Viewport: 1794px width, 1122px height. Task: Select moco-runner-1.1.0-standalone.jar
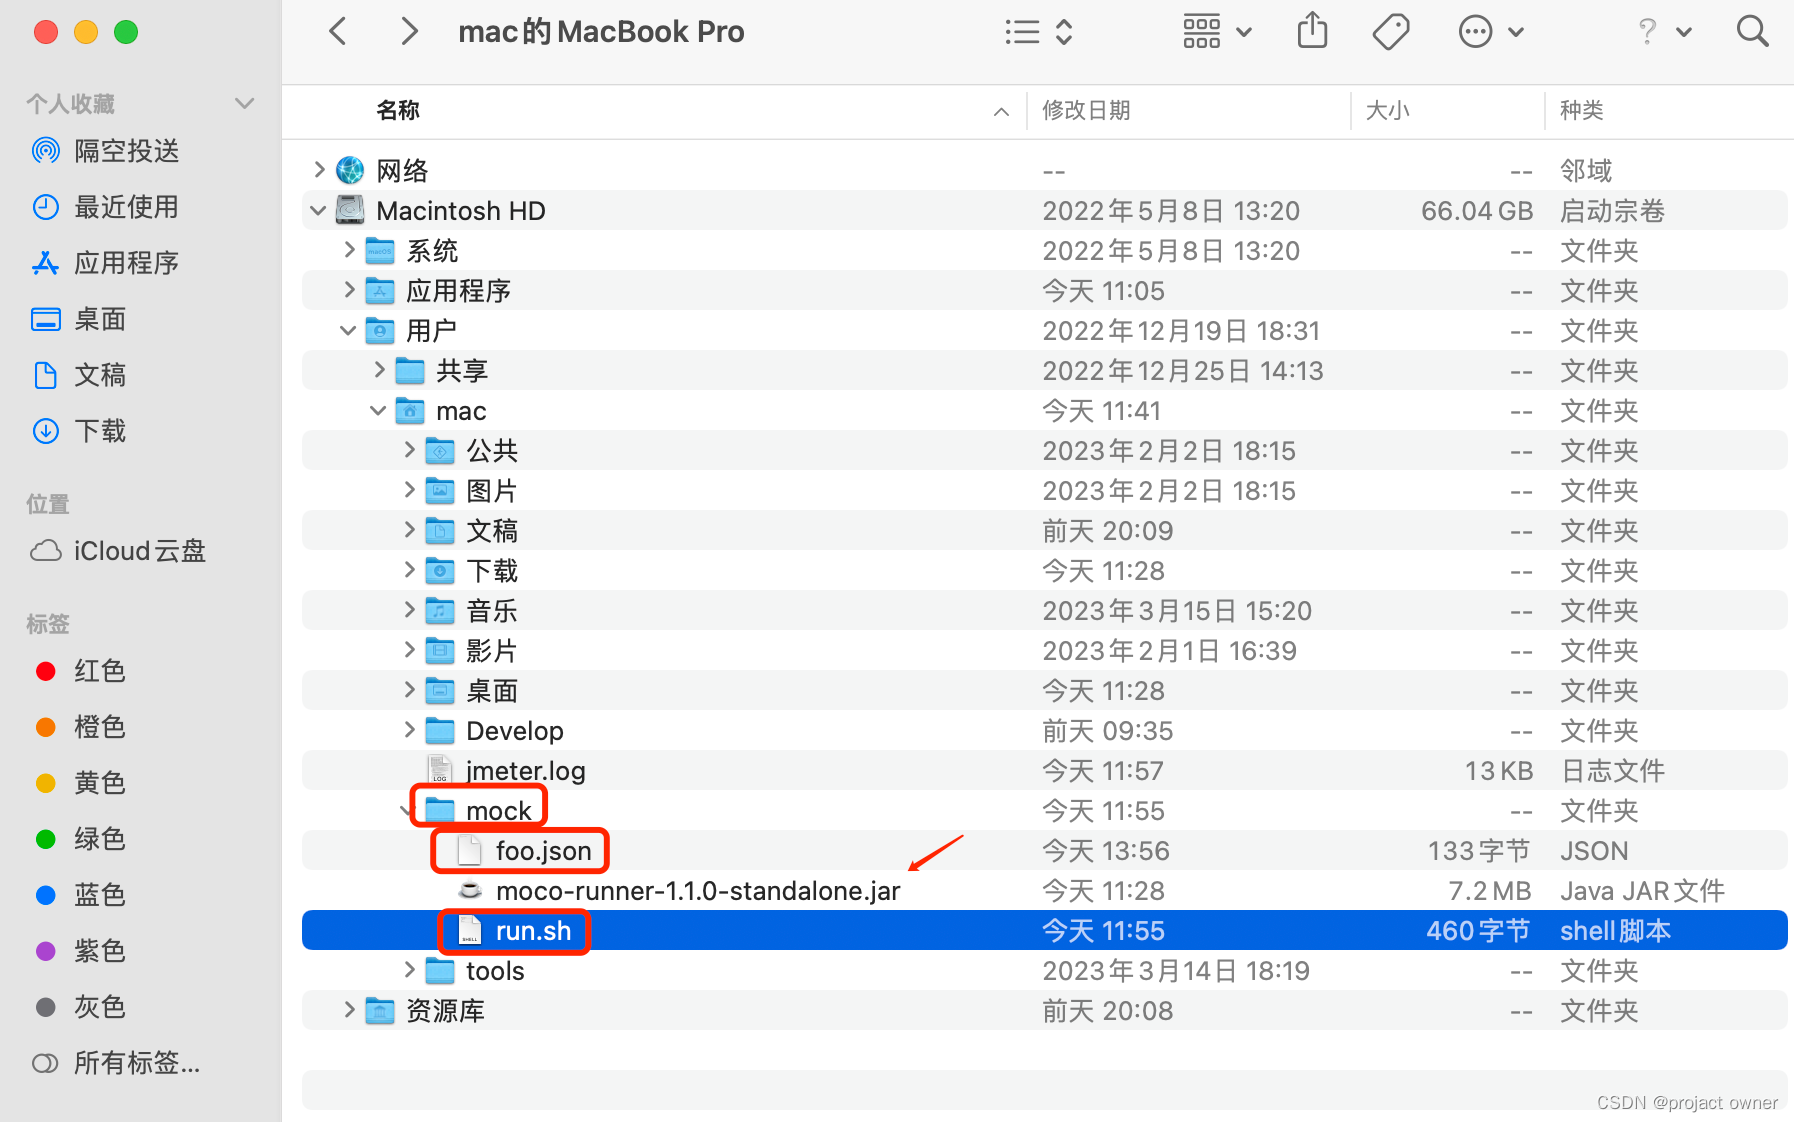point(698,890)
